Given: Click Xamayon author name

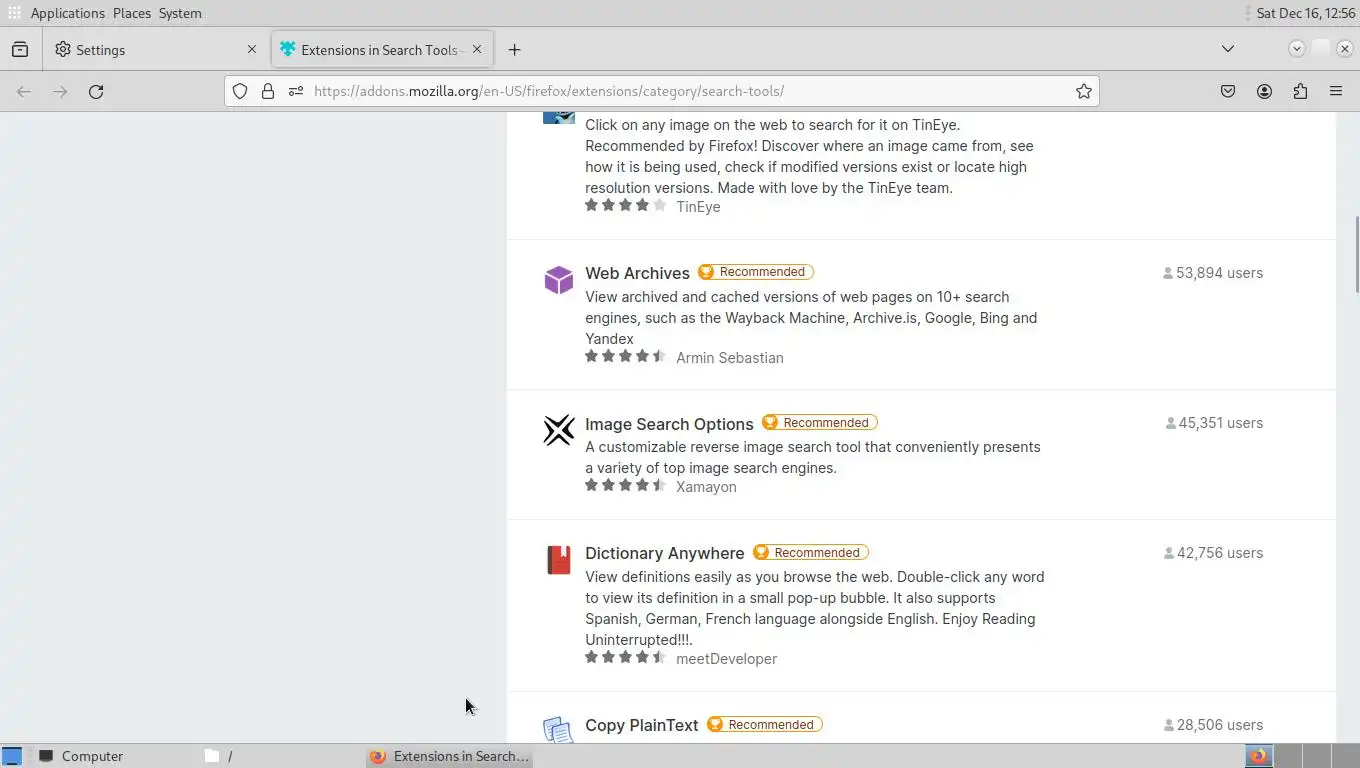Looking at the screenshot, I should coord(706,487).
